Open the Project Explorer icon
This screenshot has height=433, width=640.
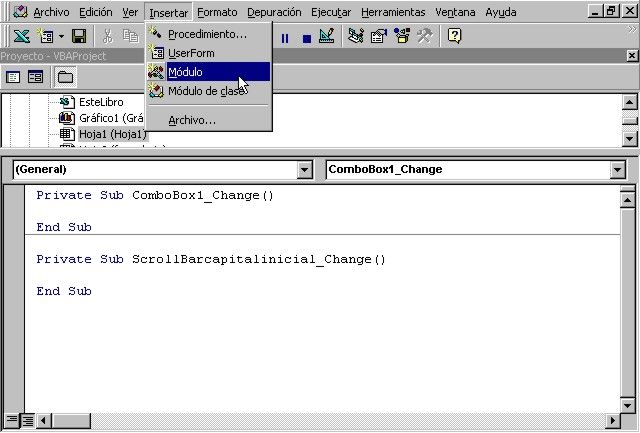pos(356,36)
